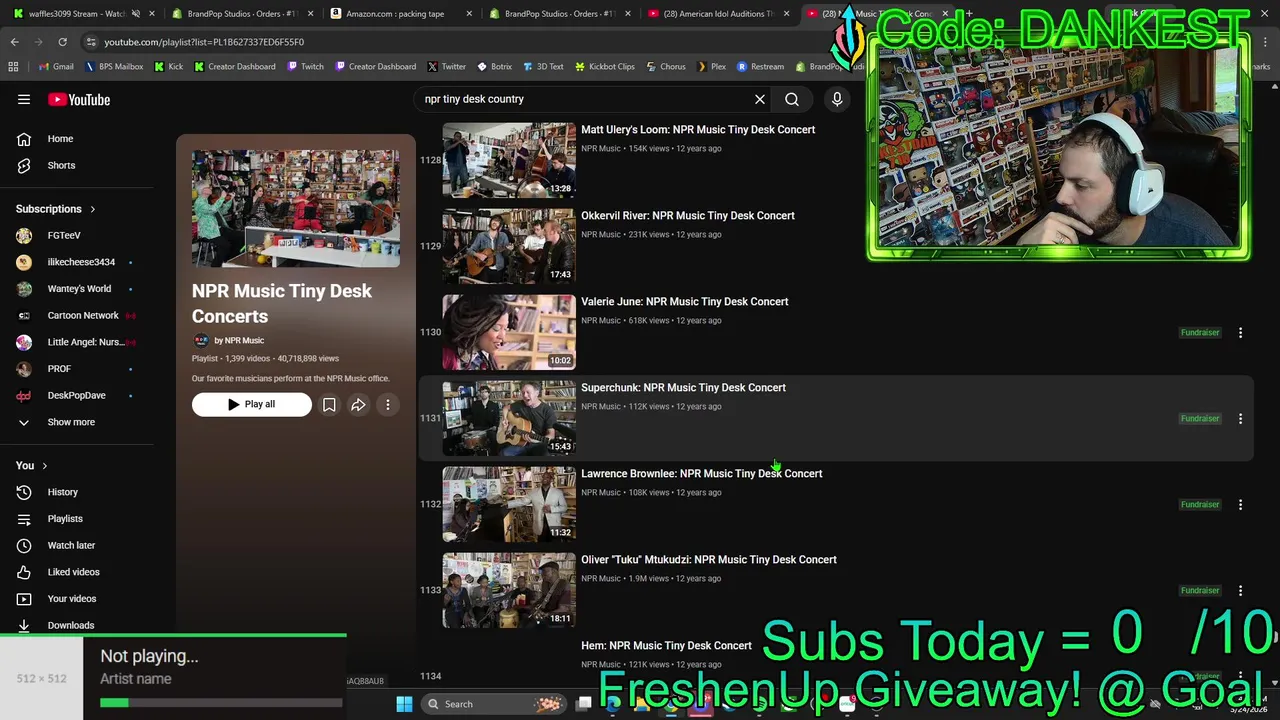The width and height of the screenshot is (1280, 720).
Task: Go back with browser back arrow
Action: 14,42
